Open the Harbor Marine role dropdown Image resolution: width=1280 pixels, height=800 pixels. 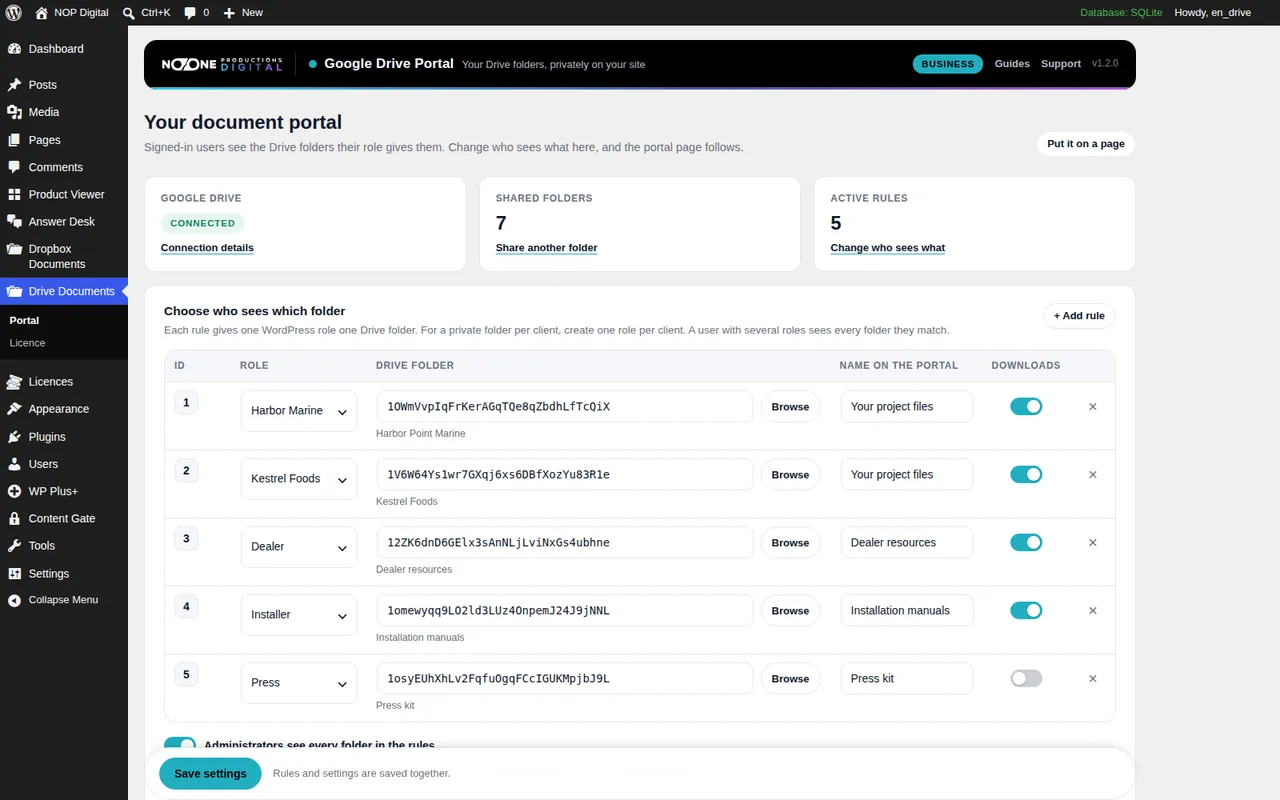coord(299,411)
